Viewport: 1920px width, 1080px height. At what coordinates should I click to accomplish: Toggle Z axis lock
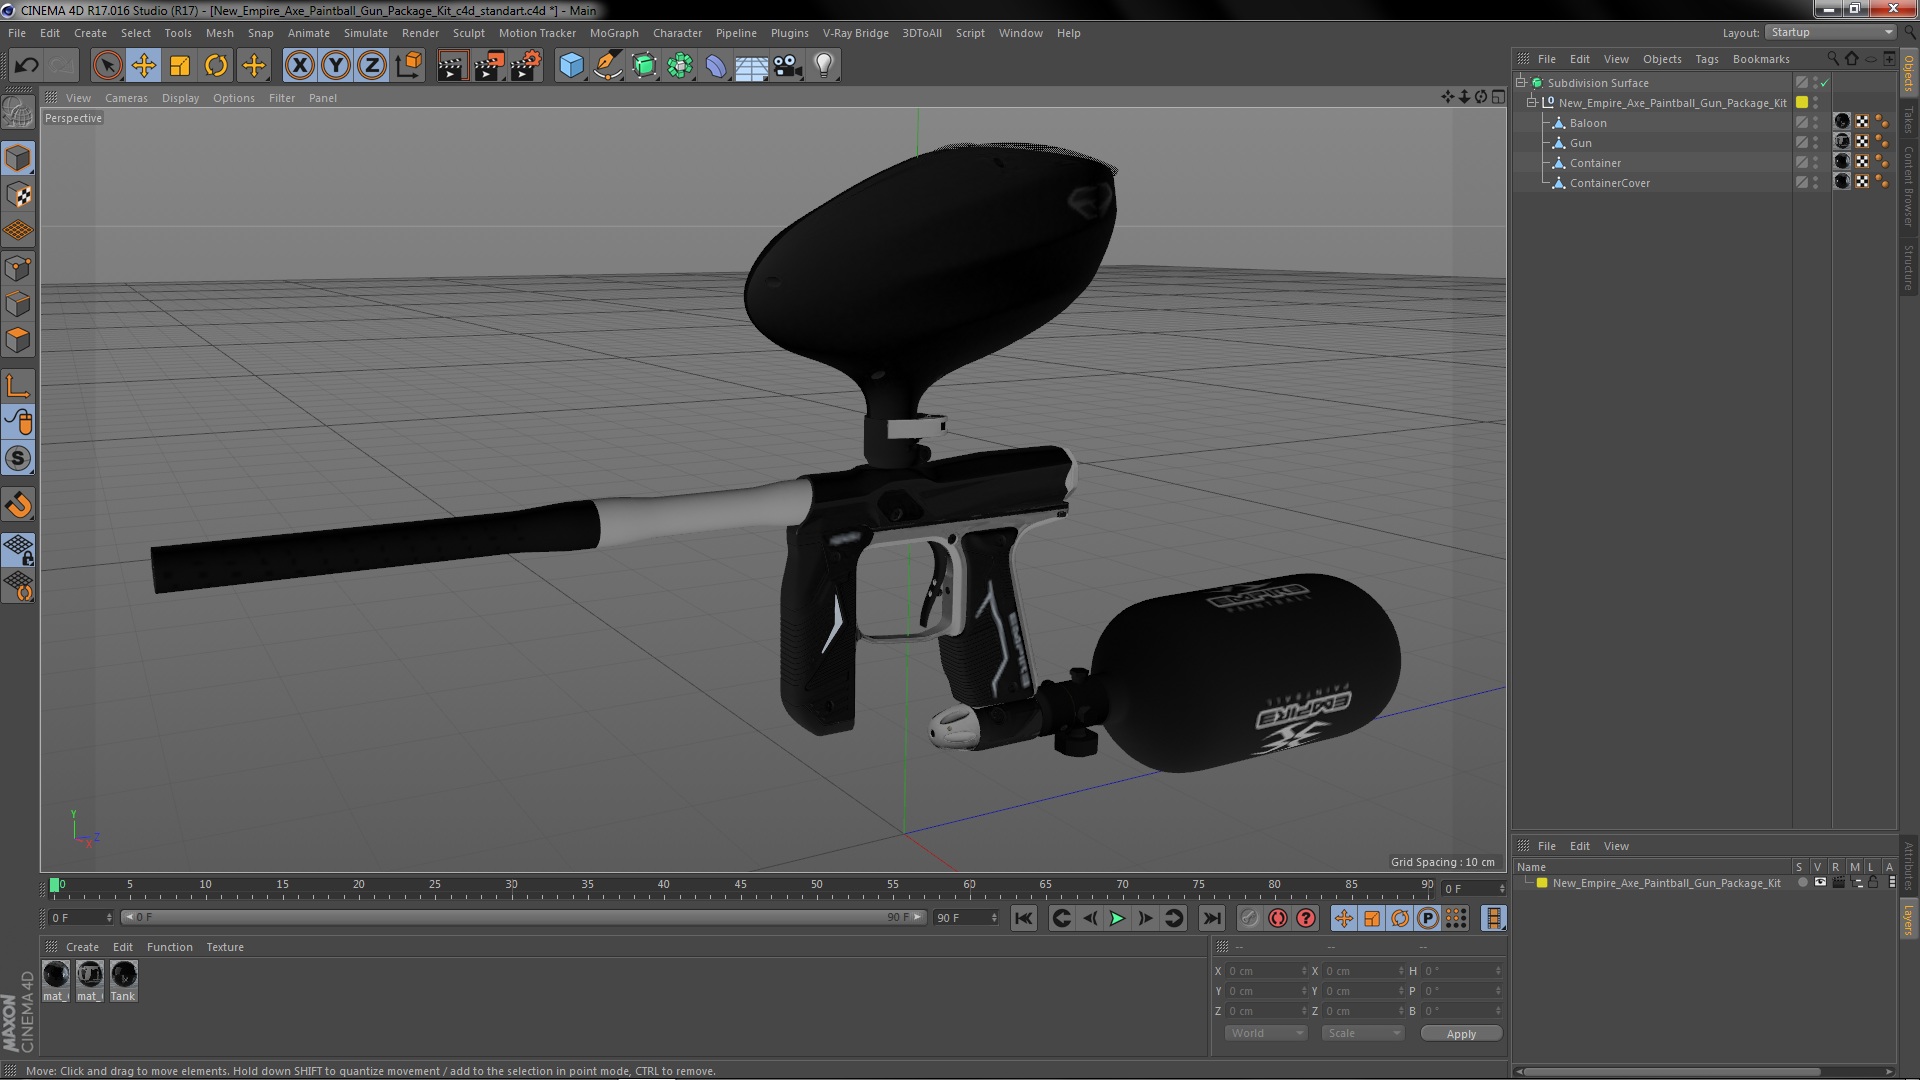(372, 66)
